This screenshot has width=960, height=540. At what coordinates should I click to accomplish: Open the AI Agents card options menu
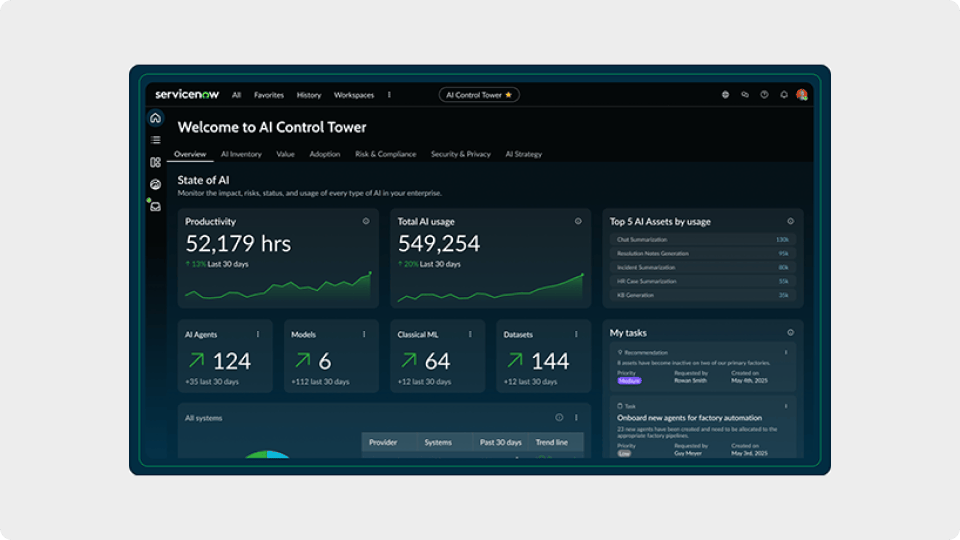[258, 334]
